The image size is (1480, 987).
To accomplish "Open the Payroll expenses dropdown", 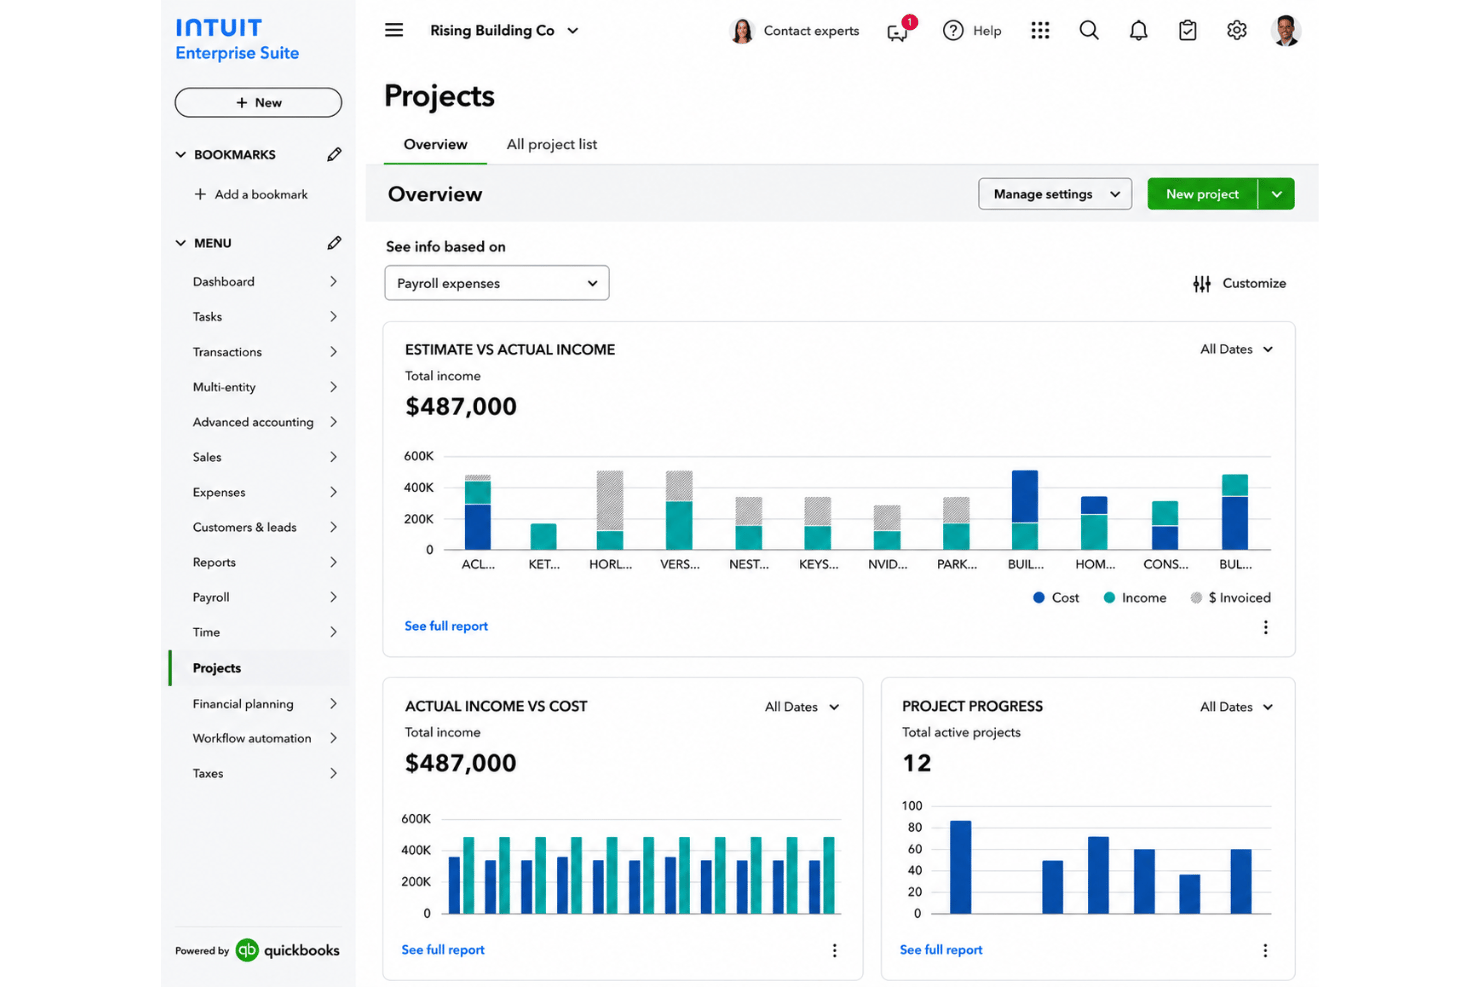I will coord(497,283).
